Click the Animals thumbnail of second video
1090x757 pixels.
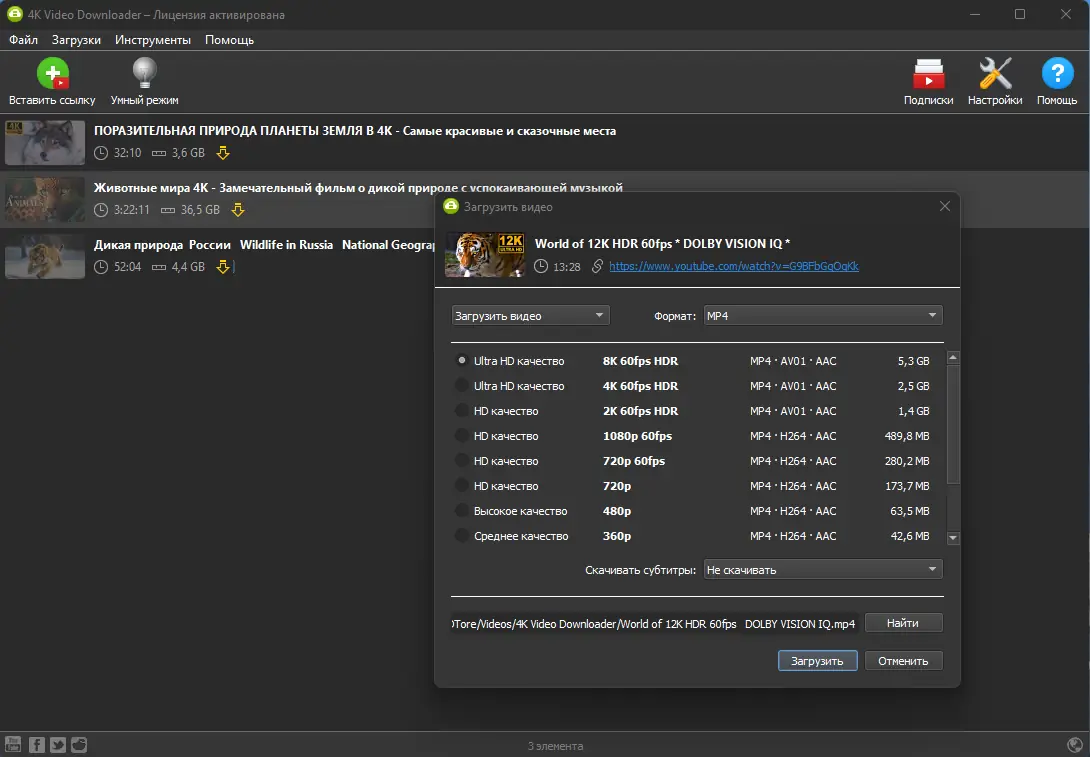tap(44, 200)
